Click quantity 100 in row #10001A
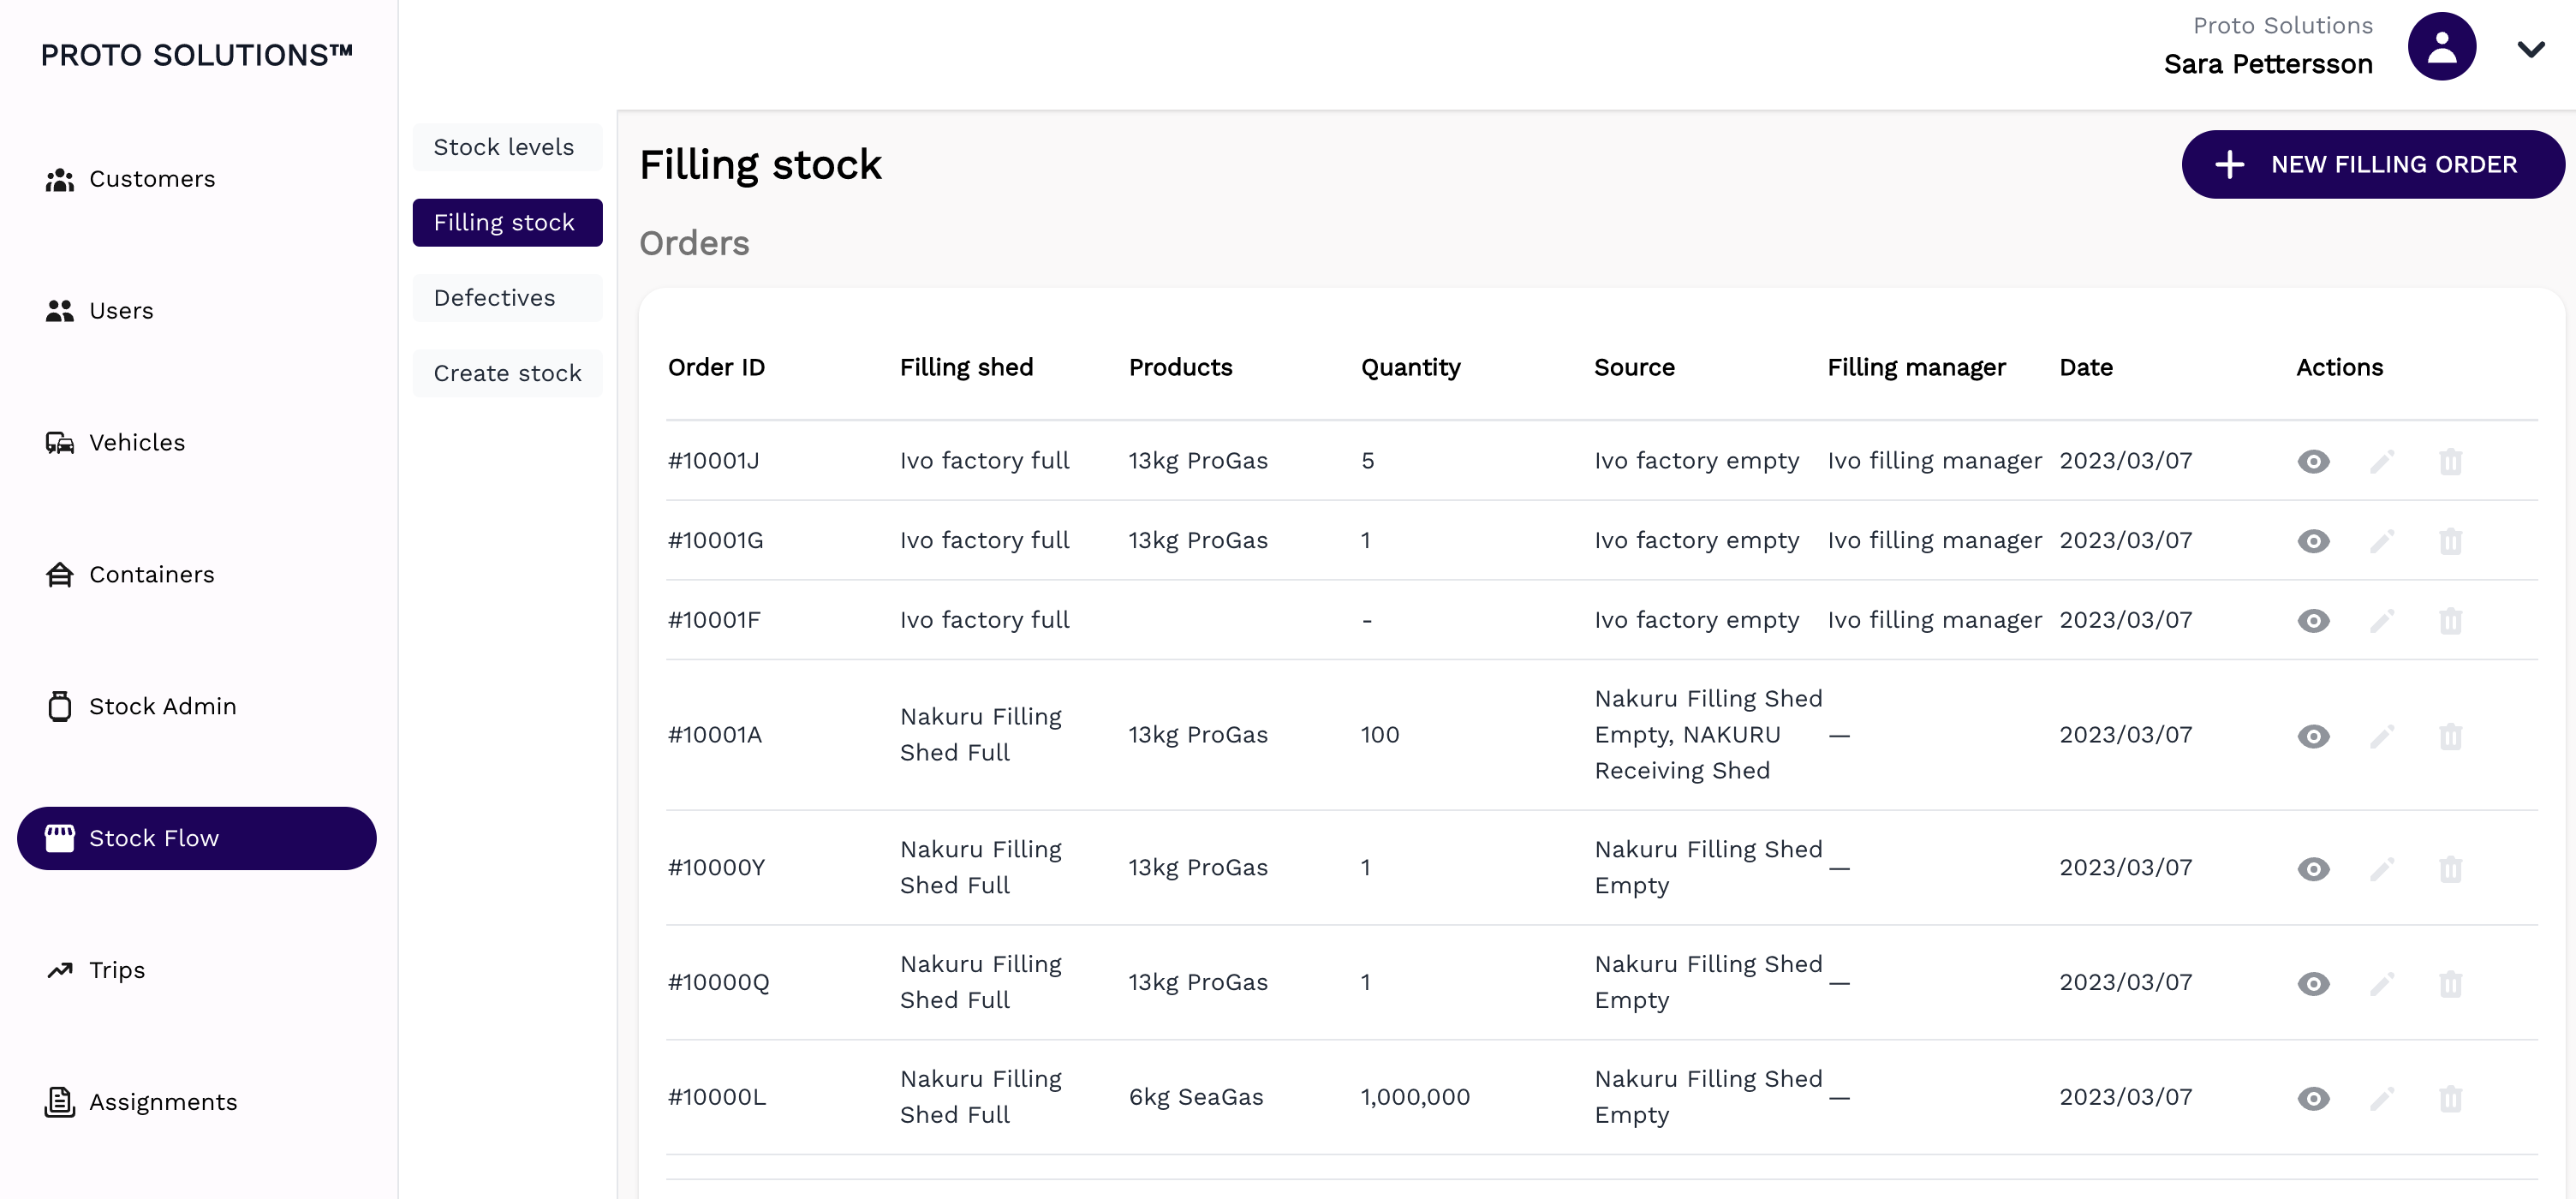The width and height of the screenshot is (2576, 1199). tap(1380, 735)
